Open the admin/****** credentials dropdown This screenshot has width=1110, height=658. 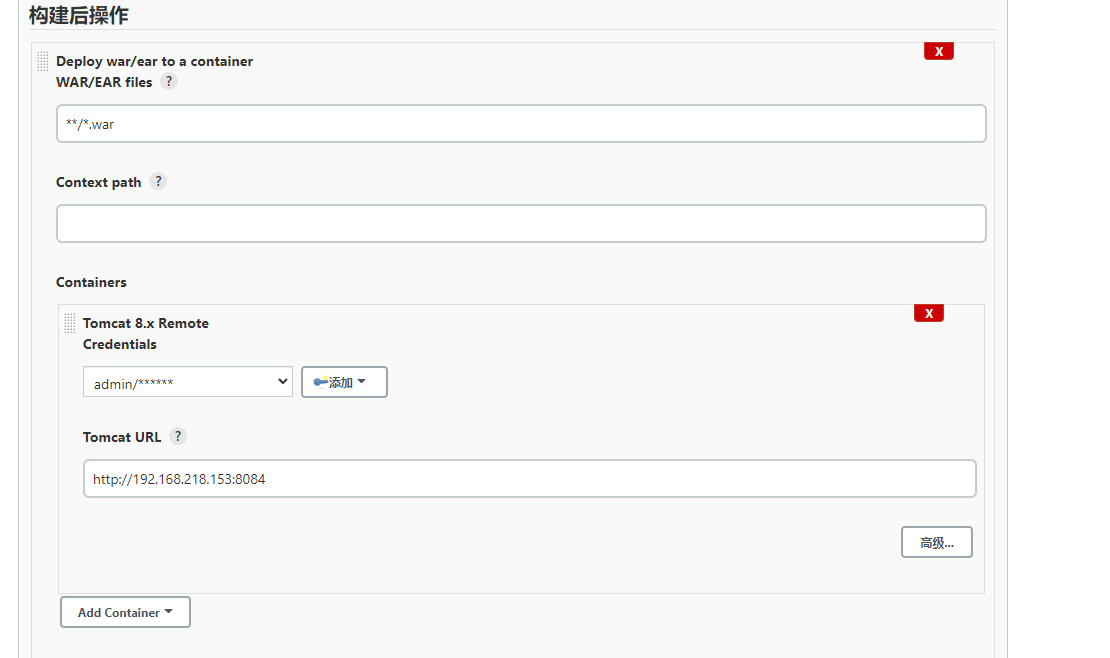[187, 382]
